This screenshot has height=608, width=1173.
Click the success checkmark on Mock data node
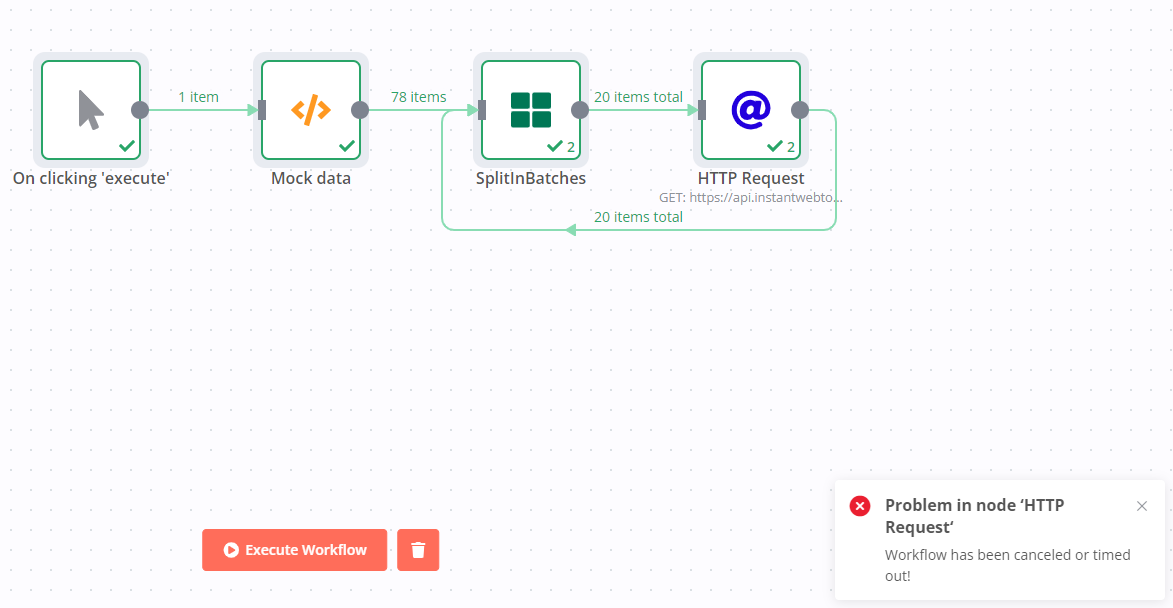click(346, 146)
